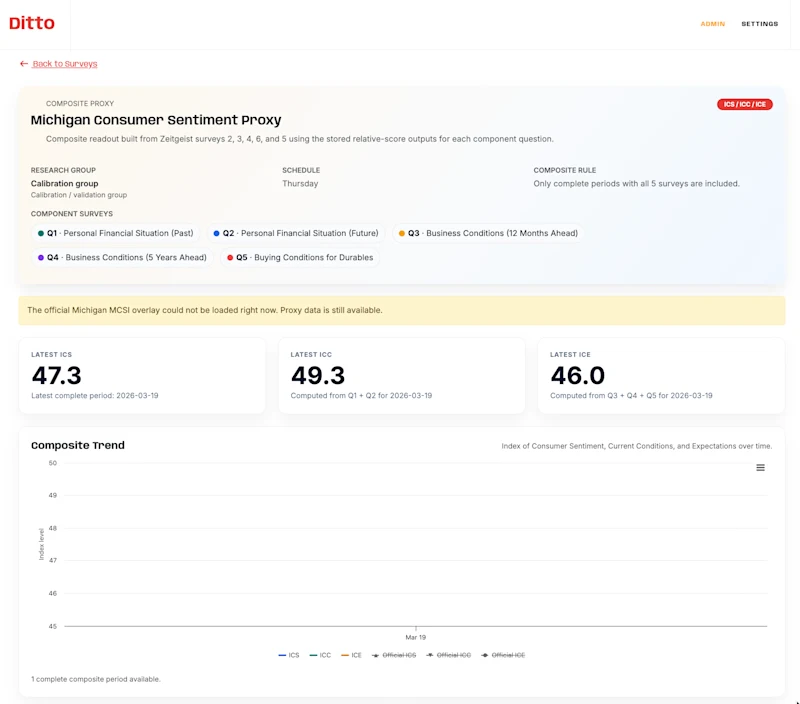The image size is (800, 704).
Task: Click the 'Index level' y-axis title
Action: click(41, 544)
